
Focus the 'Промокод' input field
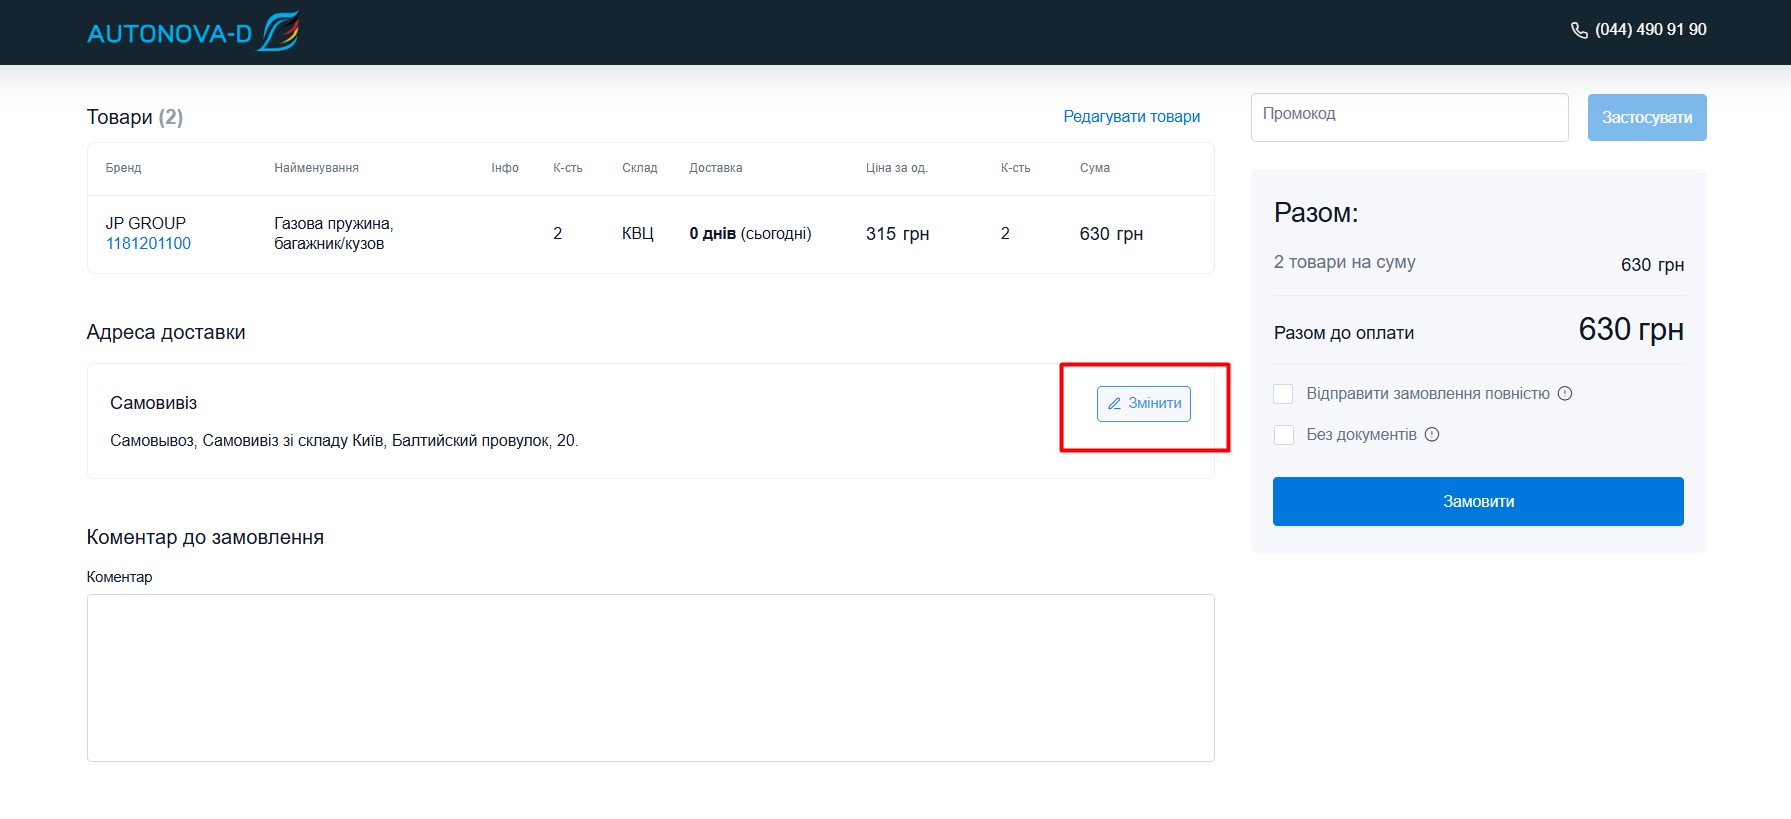coord(1408,118)
